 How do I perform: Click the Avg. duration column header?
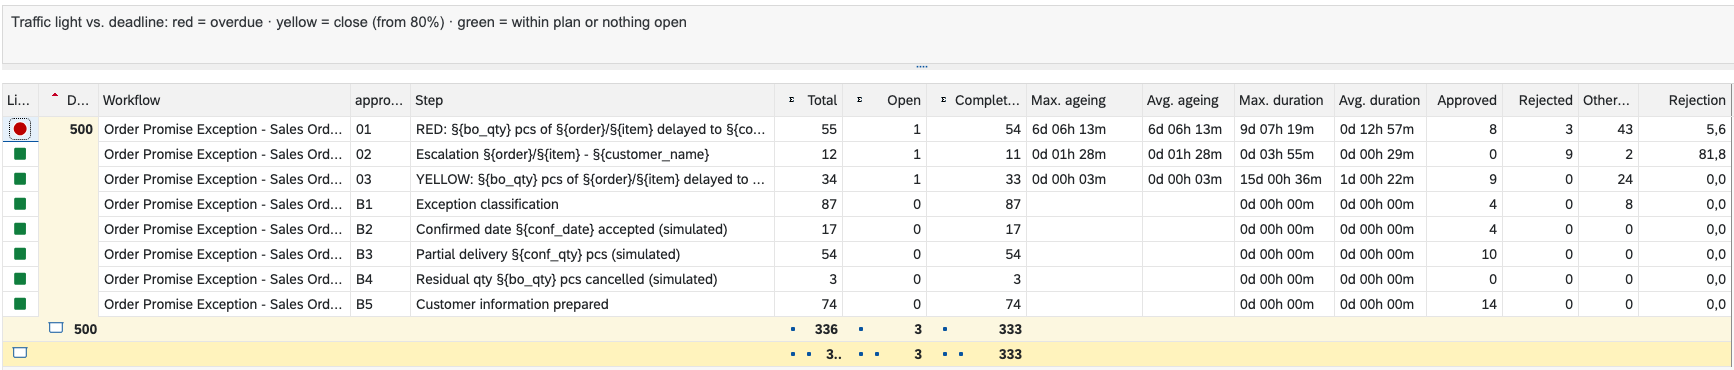point(1380,100)
